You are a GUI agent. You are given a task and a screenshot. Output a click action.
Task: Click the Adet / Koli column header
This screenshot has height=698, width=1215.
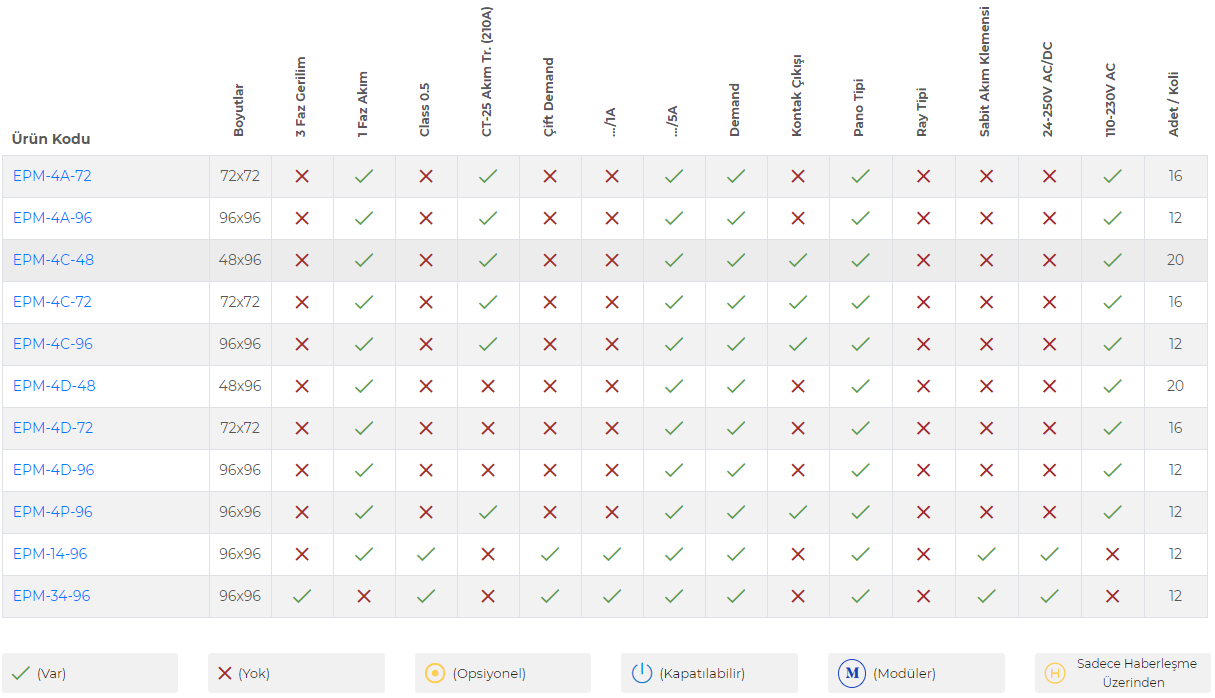coord(1174,102)
